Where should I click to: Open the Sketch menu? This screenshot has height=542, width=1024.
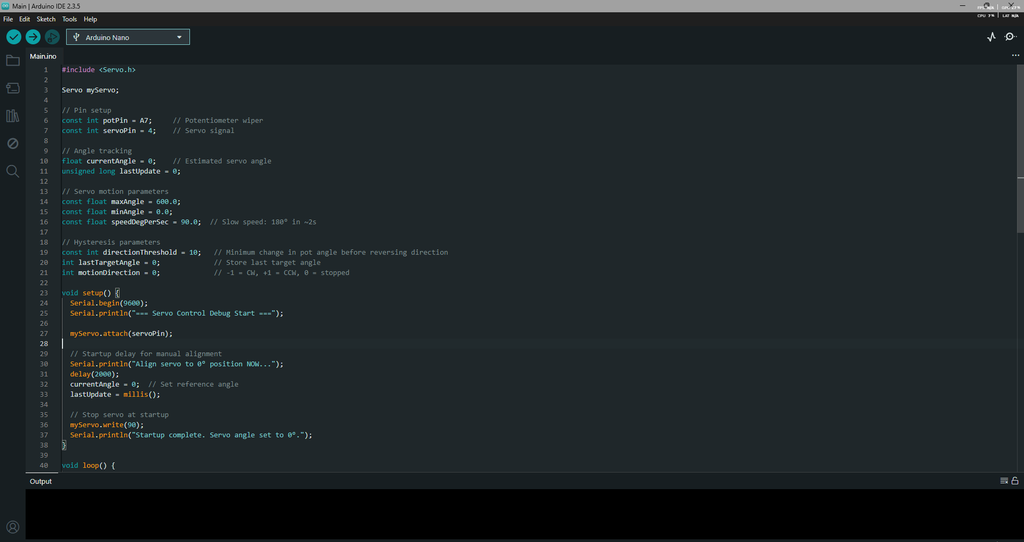pyautogui.click(x=46, y=19)
